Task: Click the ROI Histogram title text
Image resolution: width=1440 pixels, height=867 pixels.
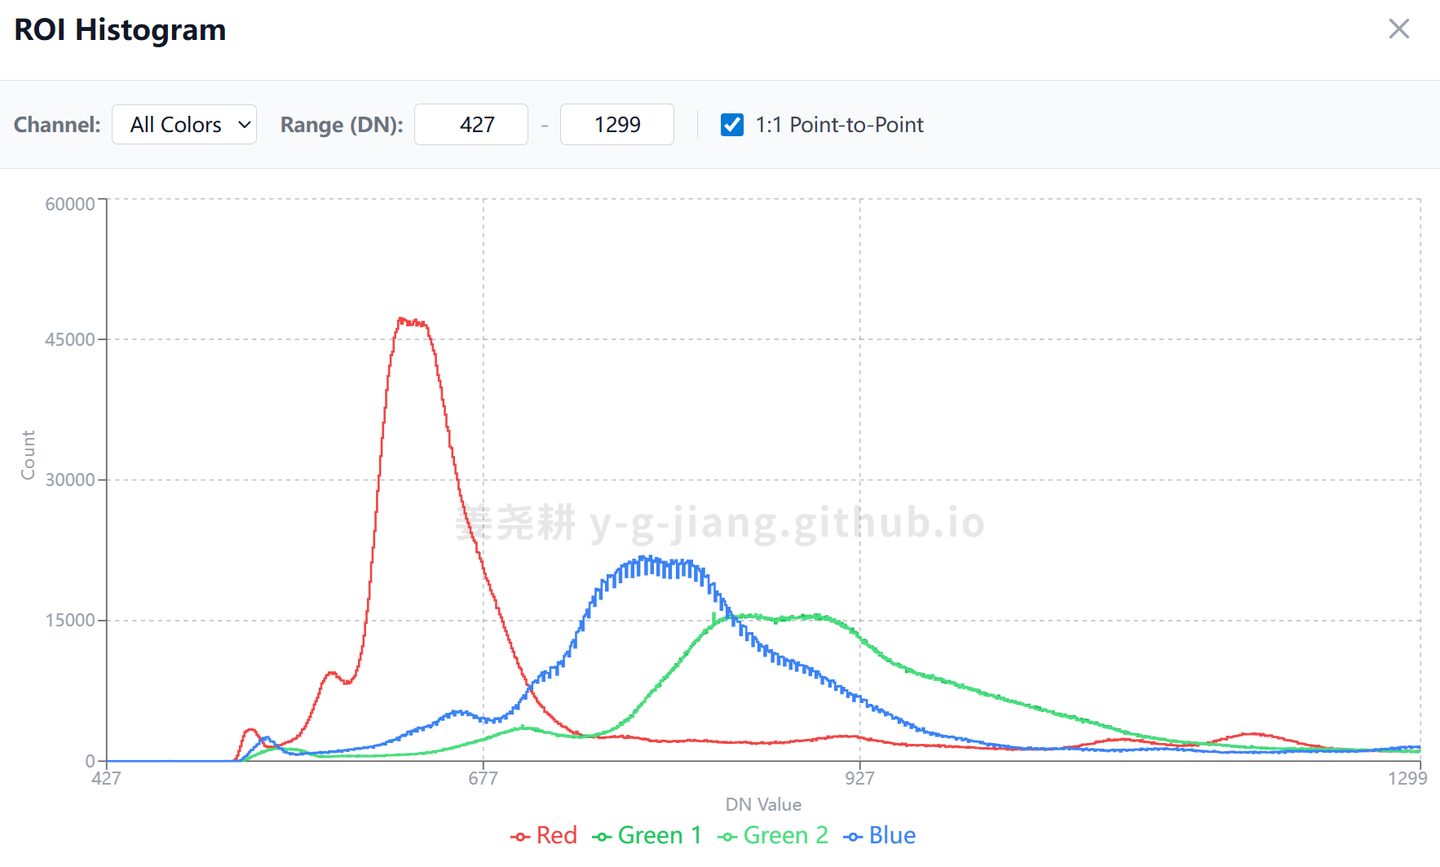Action: [120, 30]
